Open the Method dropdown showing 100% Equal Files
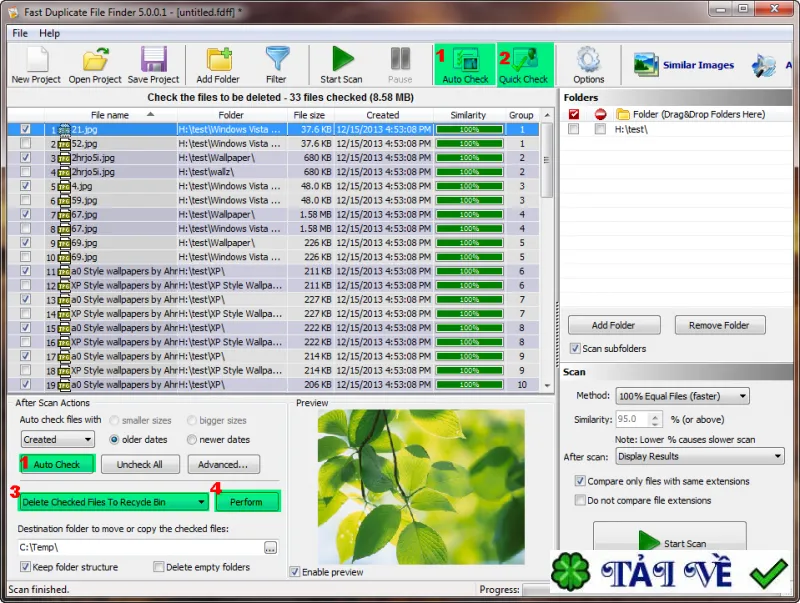800x603 pixels. [x=683, y=396]
